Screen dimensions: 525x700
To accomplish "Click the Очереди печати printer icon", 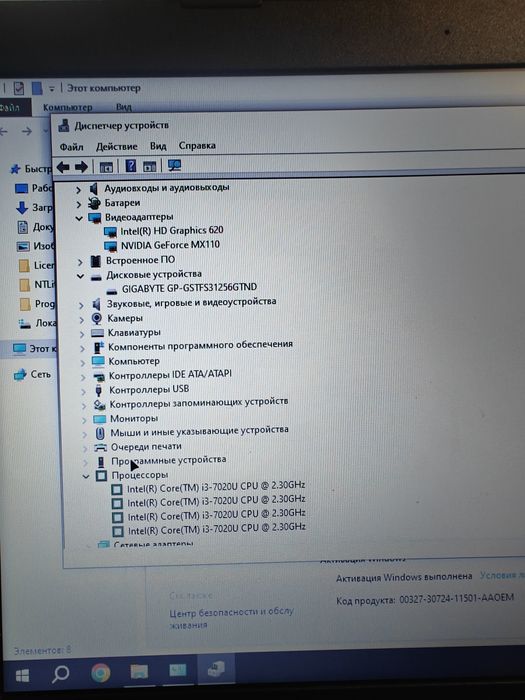I will click(100, 447).
